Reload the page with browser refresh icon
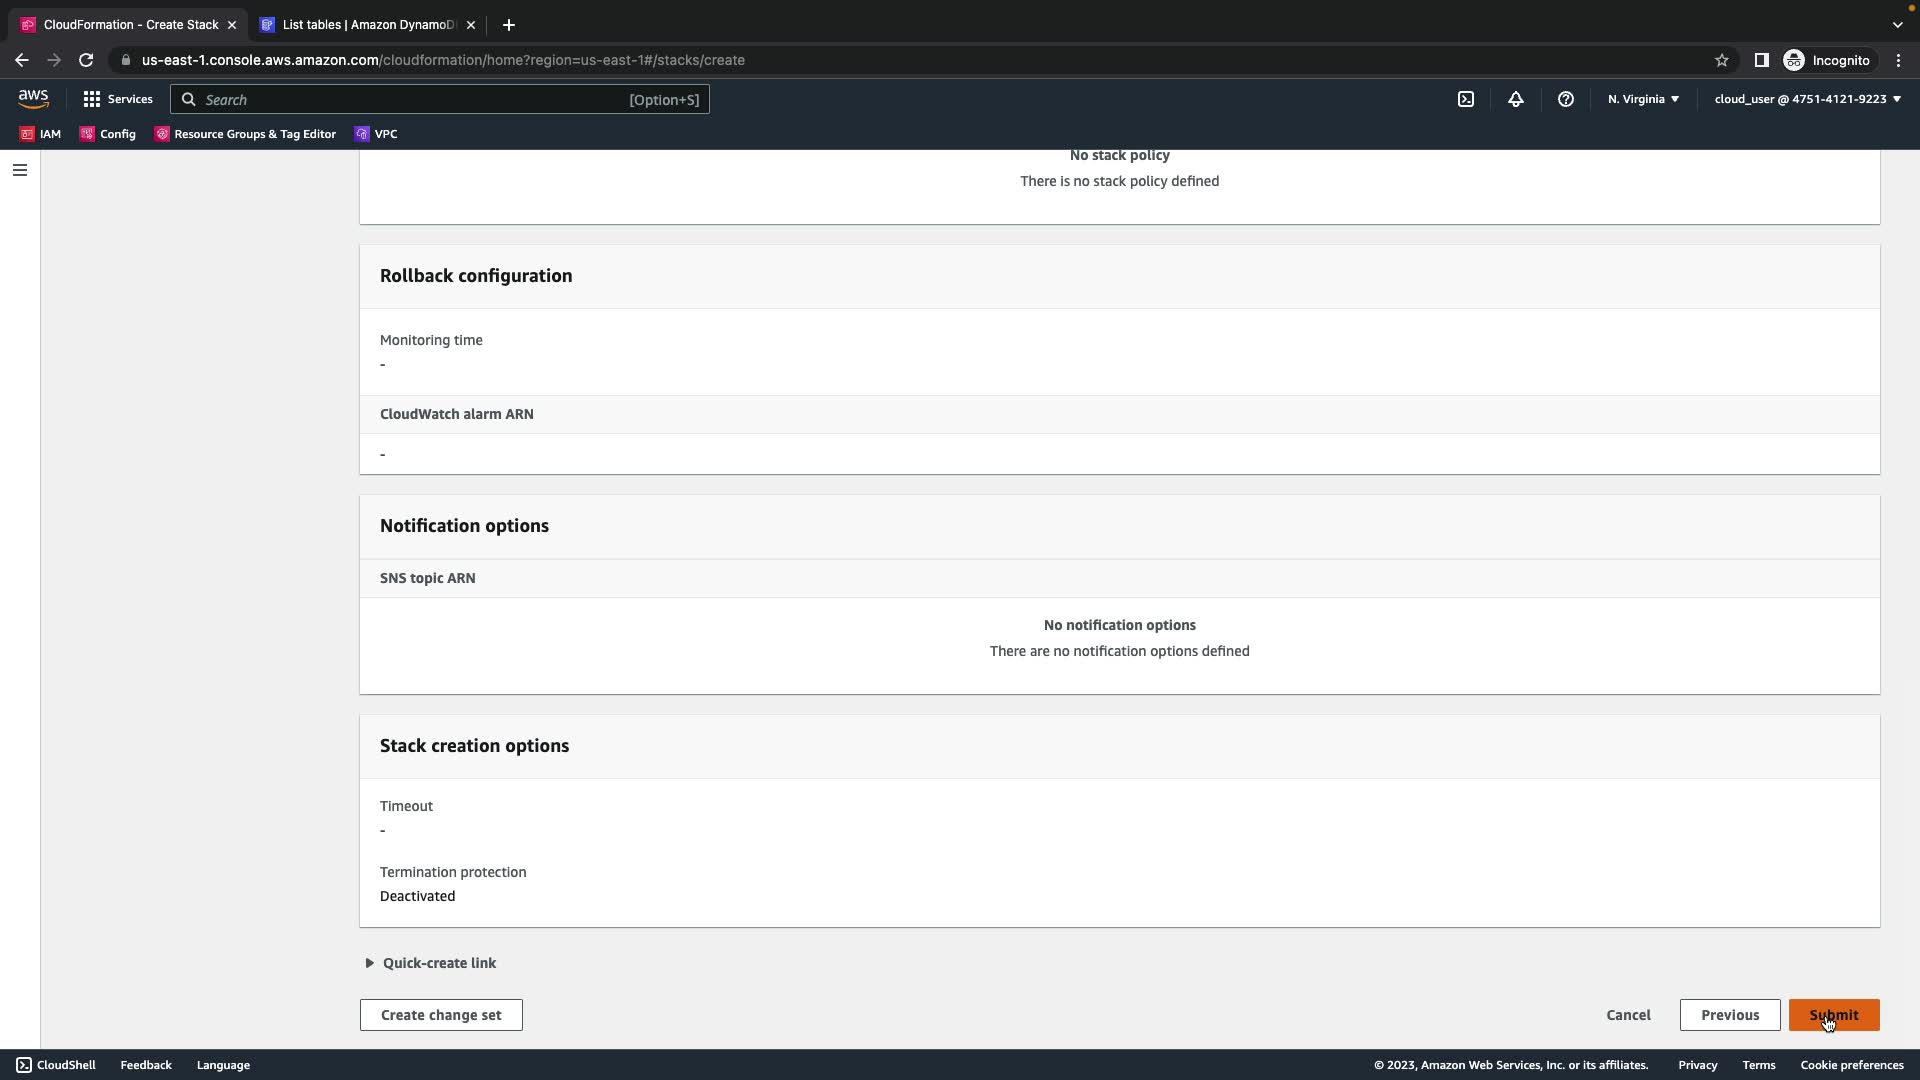This screenshot has width=1920, height=1080. tap(86, 60)
